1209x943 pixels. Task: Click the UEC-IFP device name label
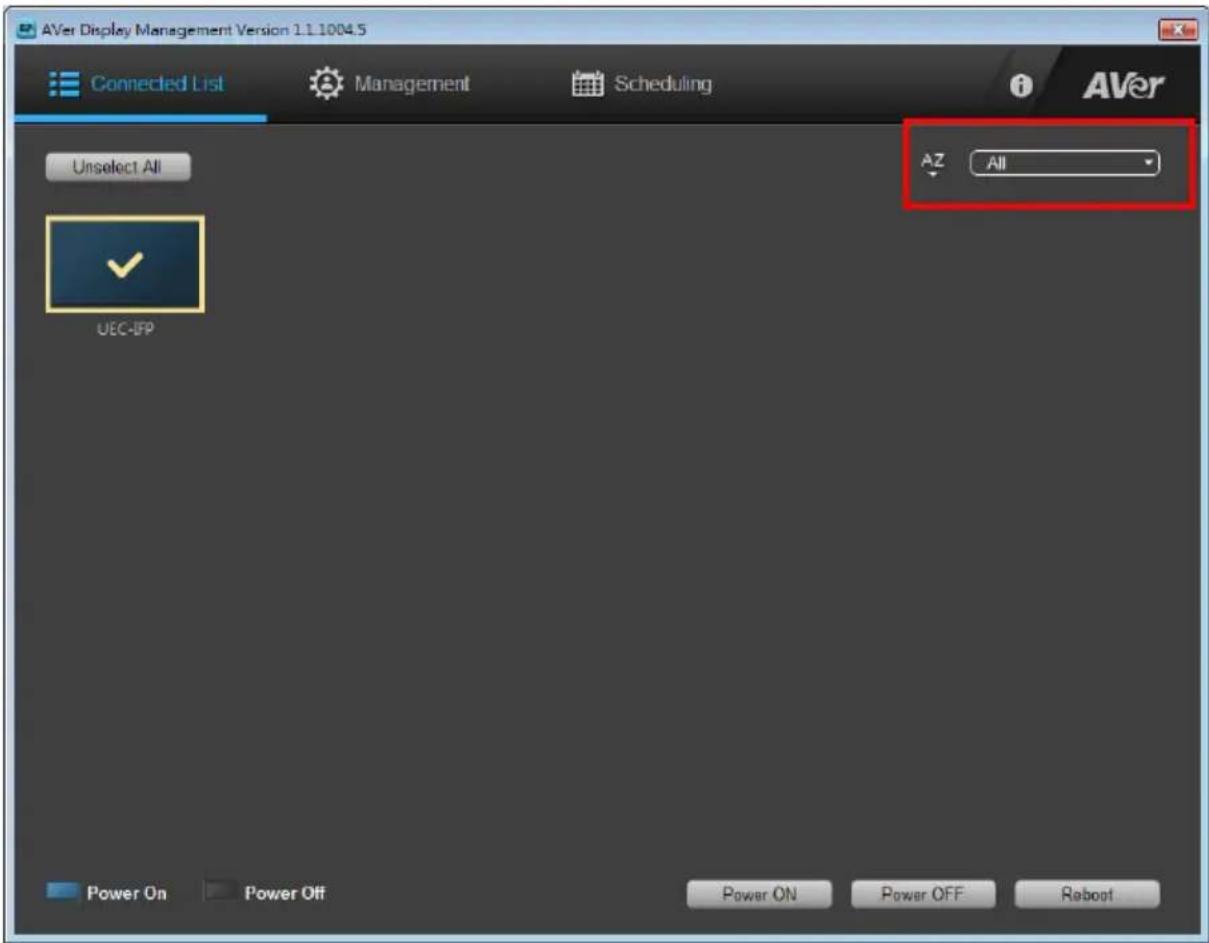point(126,329)
